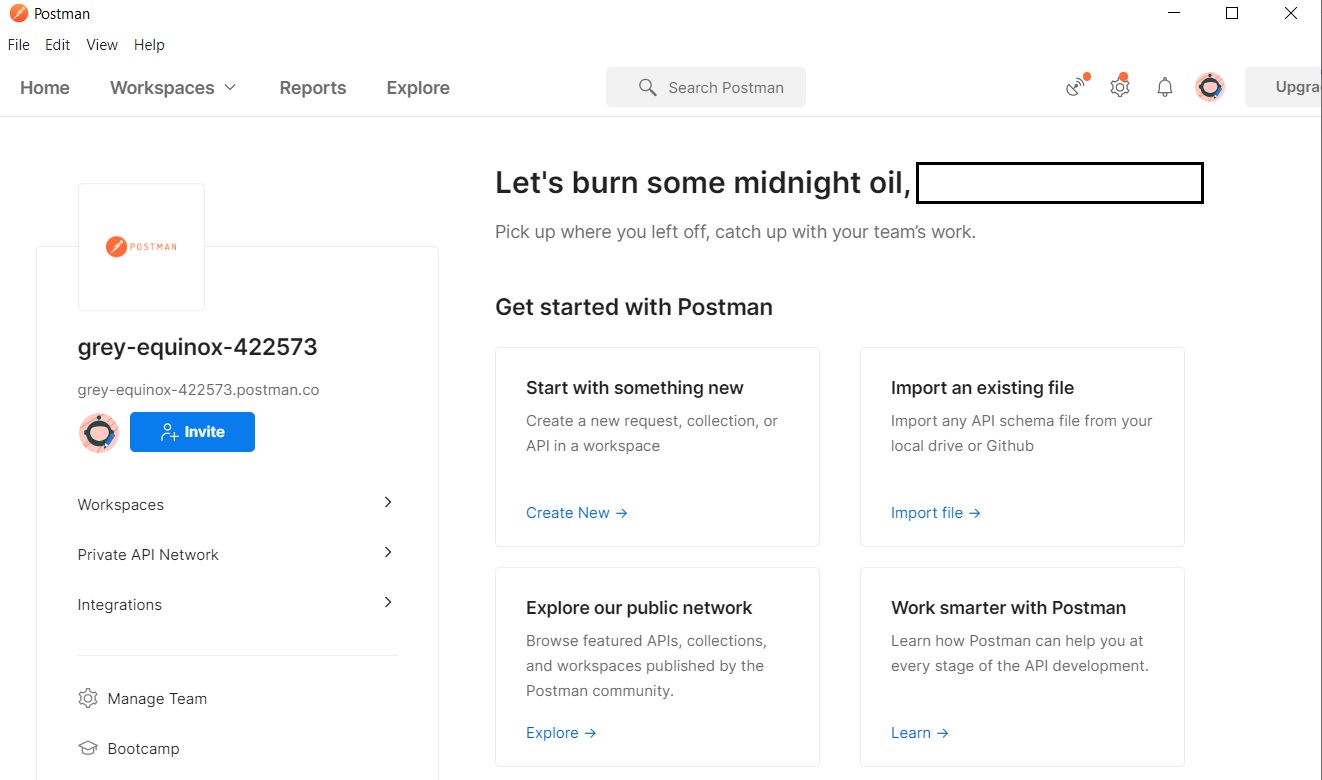This screenshot has height=780, width=1322.
Task: Close the Postman window
Action: click(1291, 14)
